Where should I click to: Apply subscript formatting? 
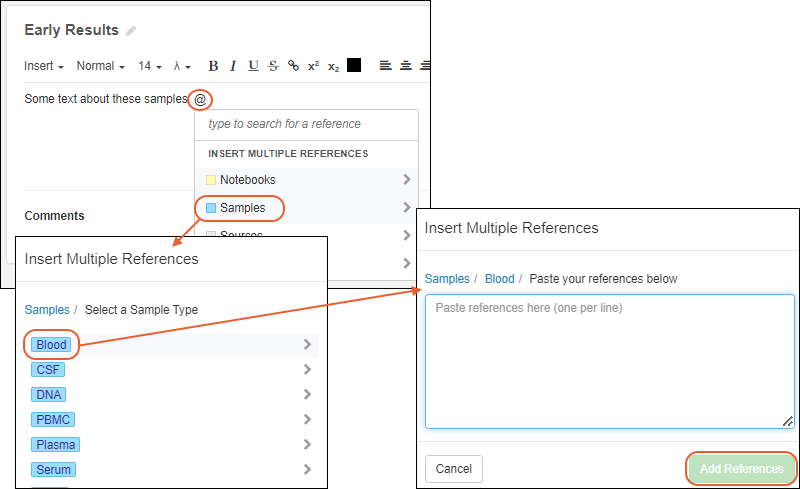[334, 66]
